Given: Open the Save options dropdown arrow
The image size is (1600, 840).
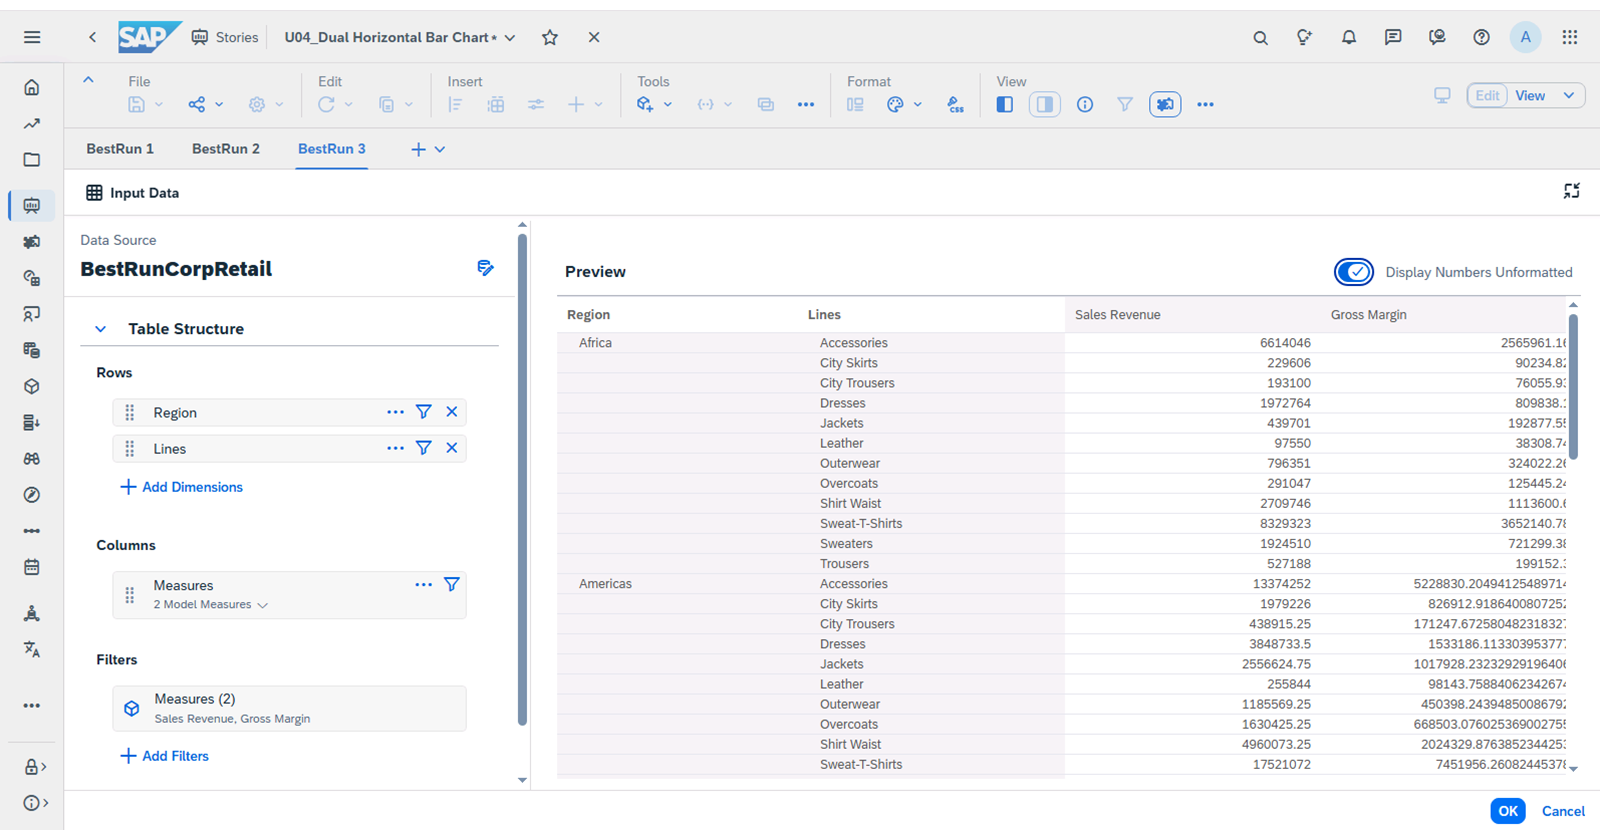Looking at the screenshot, I should click(159, 104).
